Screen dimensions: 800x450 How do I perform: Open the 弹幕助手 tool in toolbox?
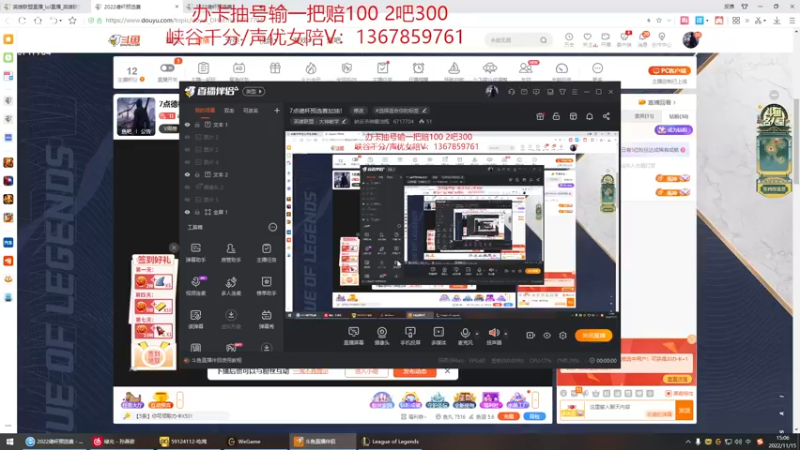pos(196,253)
